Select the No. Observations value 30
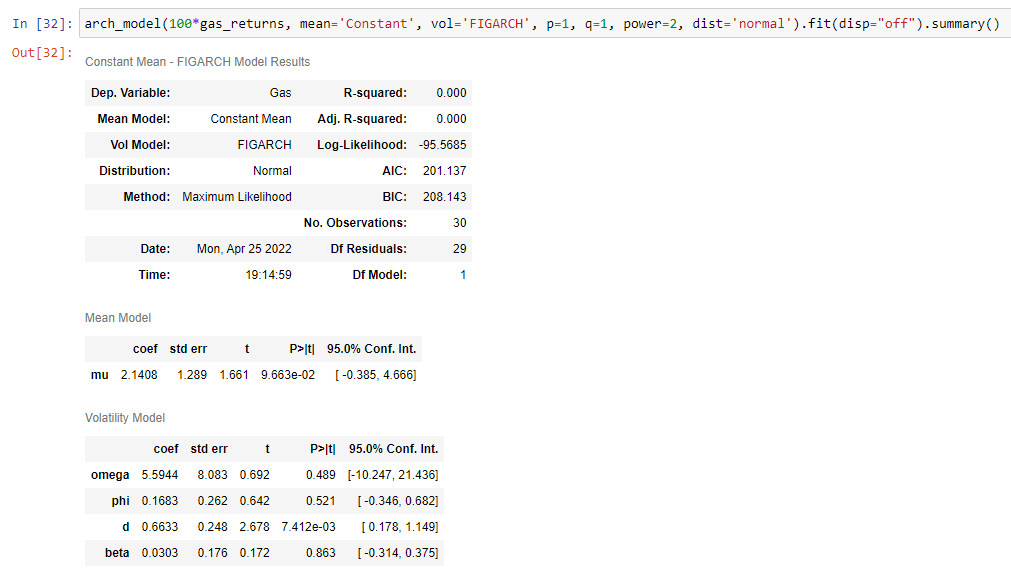Image resolution: width=1011 pixels, height=586 pixels. pos(460,222)
